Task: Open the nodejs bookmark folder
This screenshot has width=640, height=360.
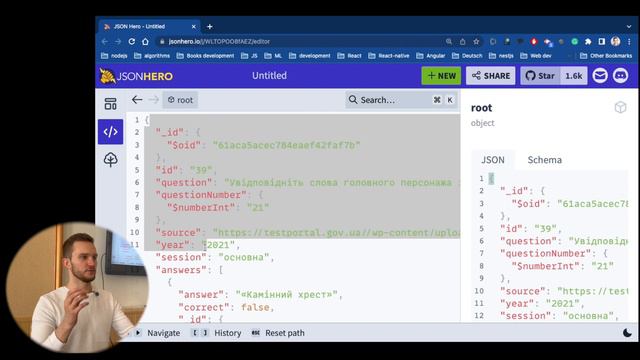Action: tap(114, 56)
